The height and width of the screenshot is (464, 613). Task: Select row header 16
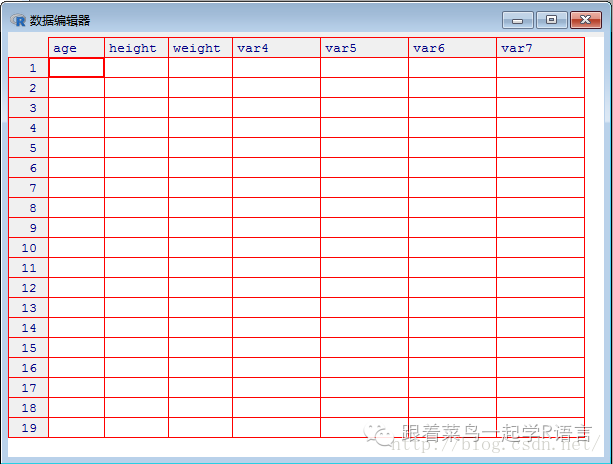pos(29,367)
